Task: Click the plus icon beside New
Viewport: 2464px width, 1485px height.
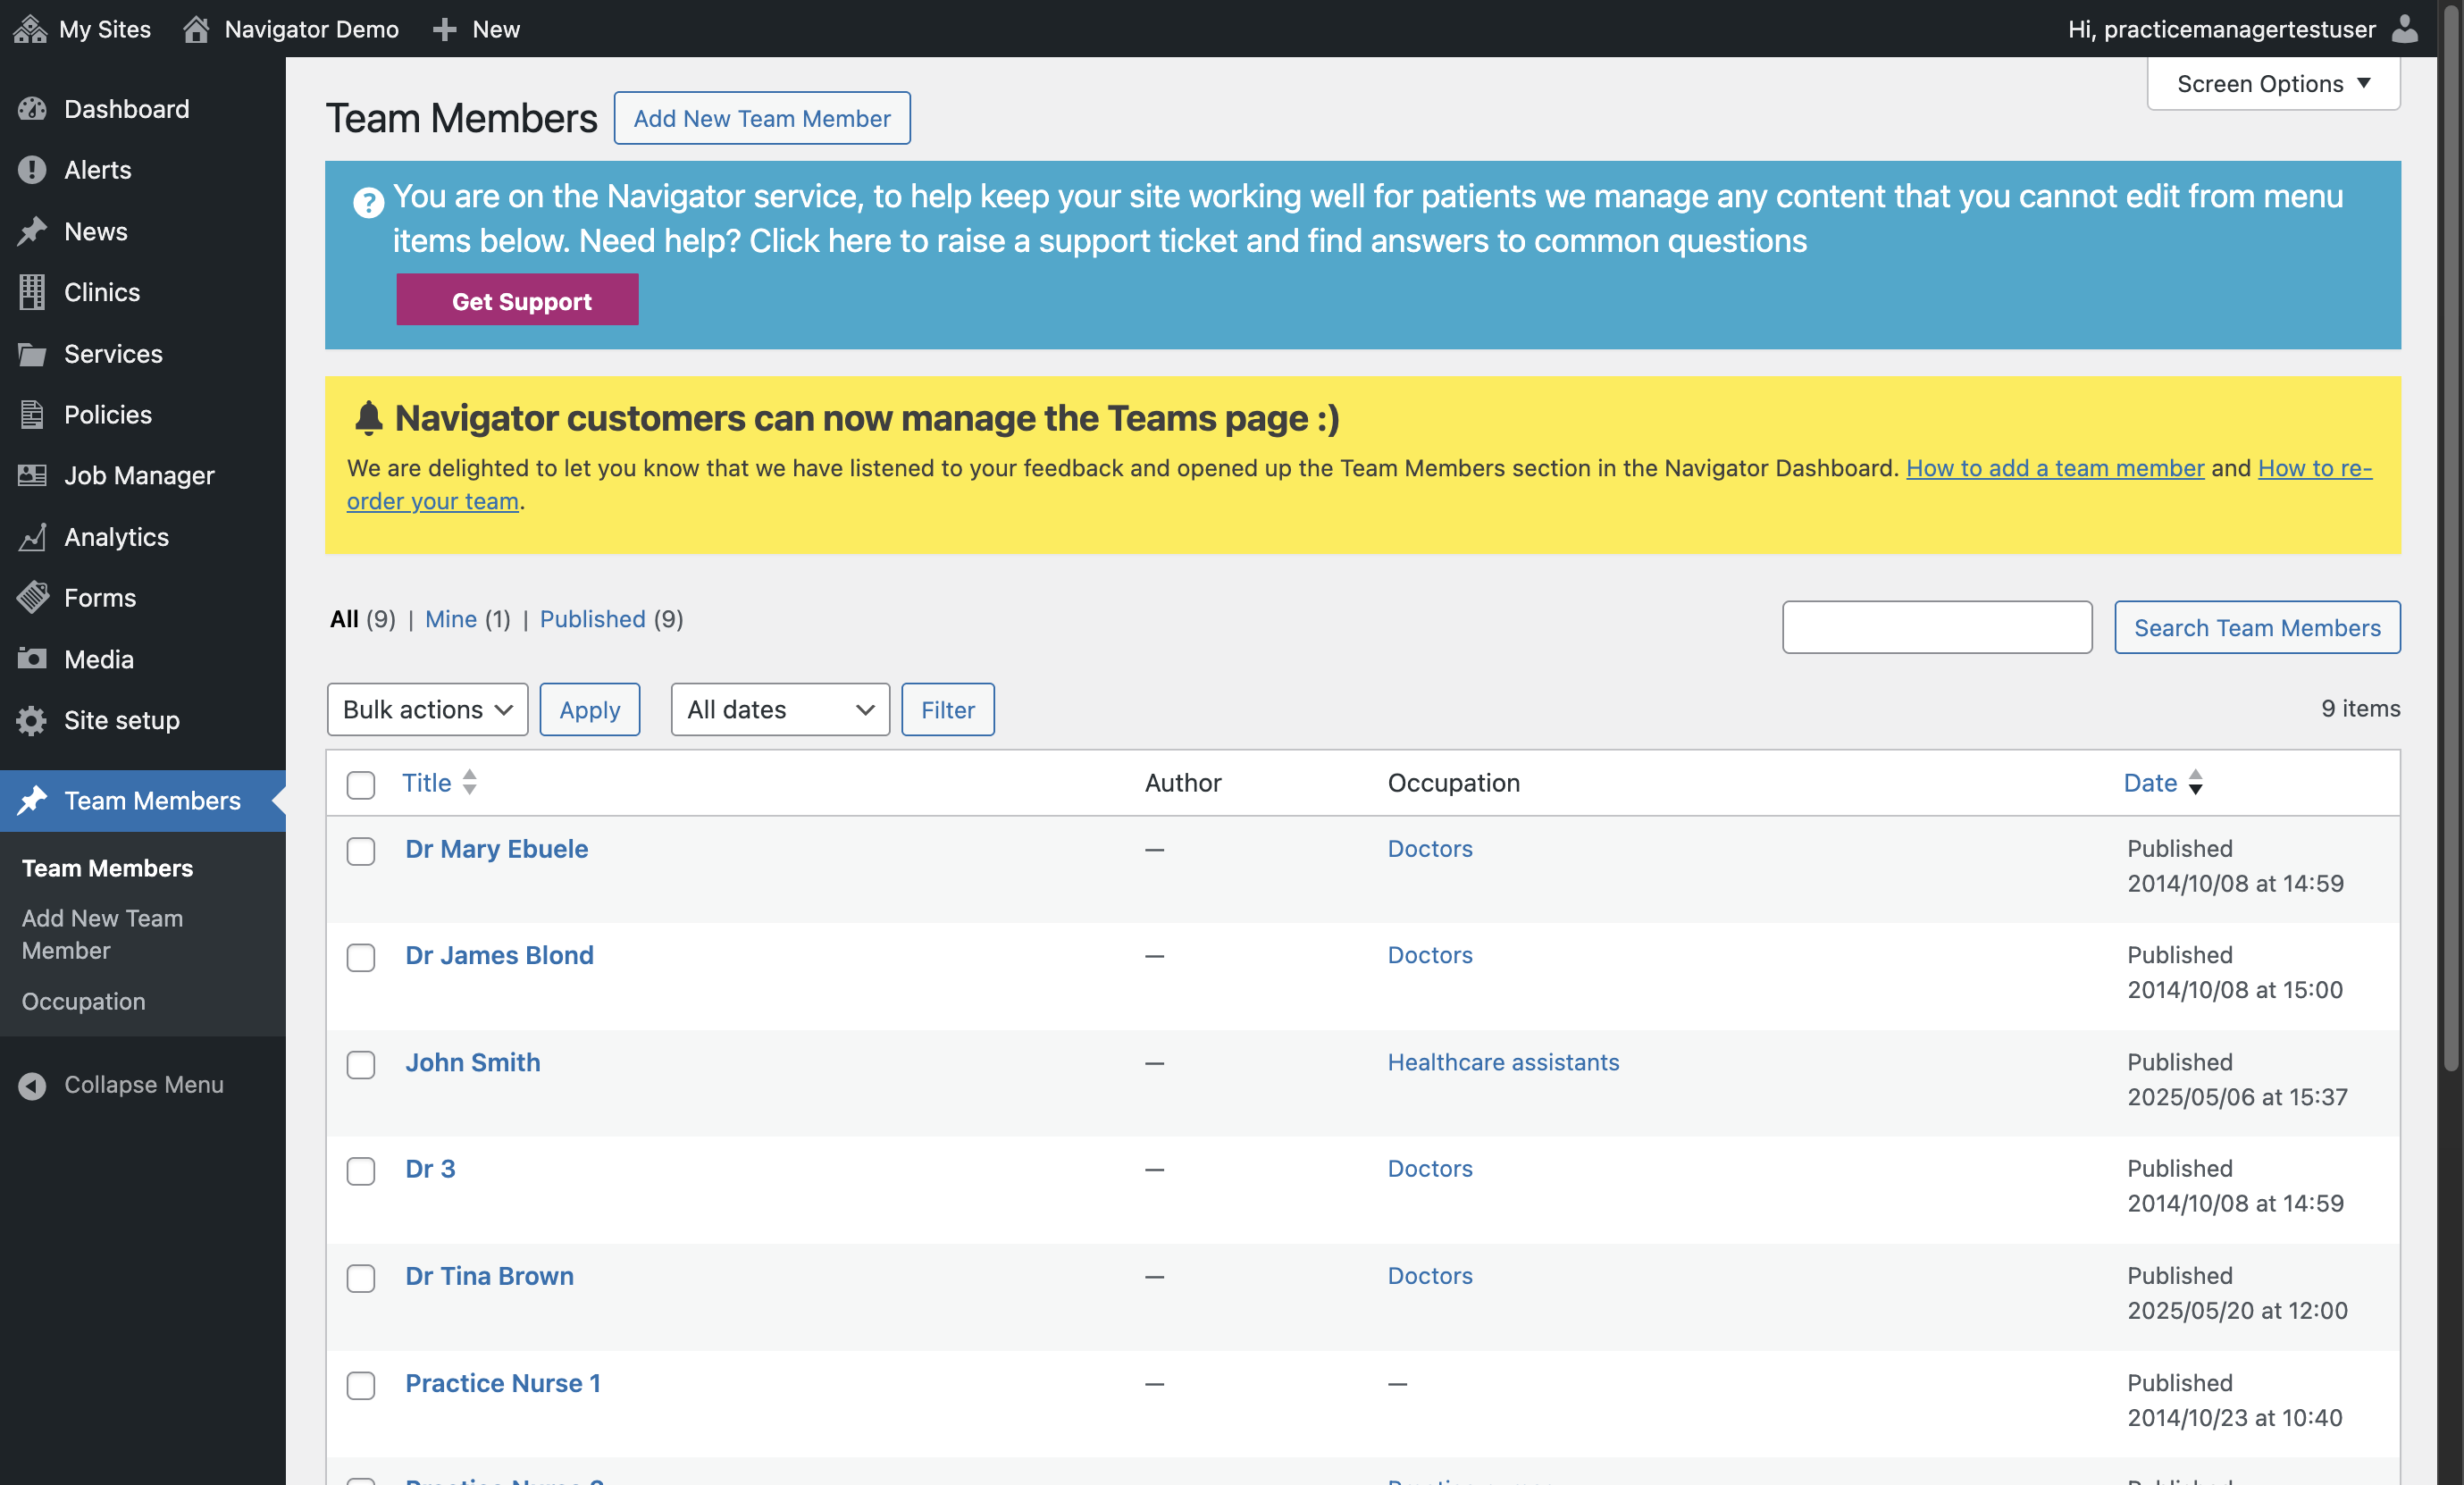Action: coord(445,30)
